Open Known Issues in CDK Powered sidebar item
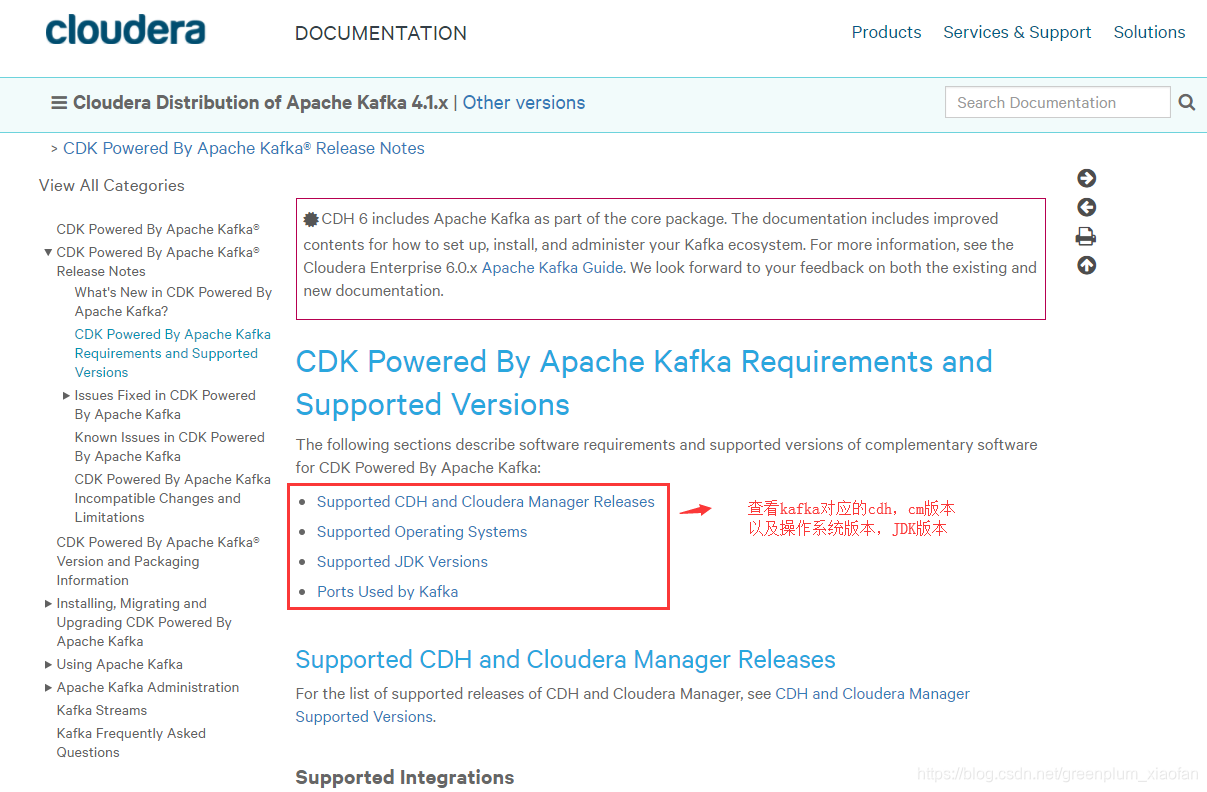 tap(169, 447)
